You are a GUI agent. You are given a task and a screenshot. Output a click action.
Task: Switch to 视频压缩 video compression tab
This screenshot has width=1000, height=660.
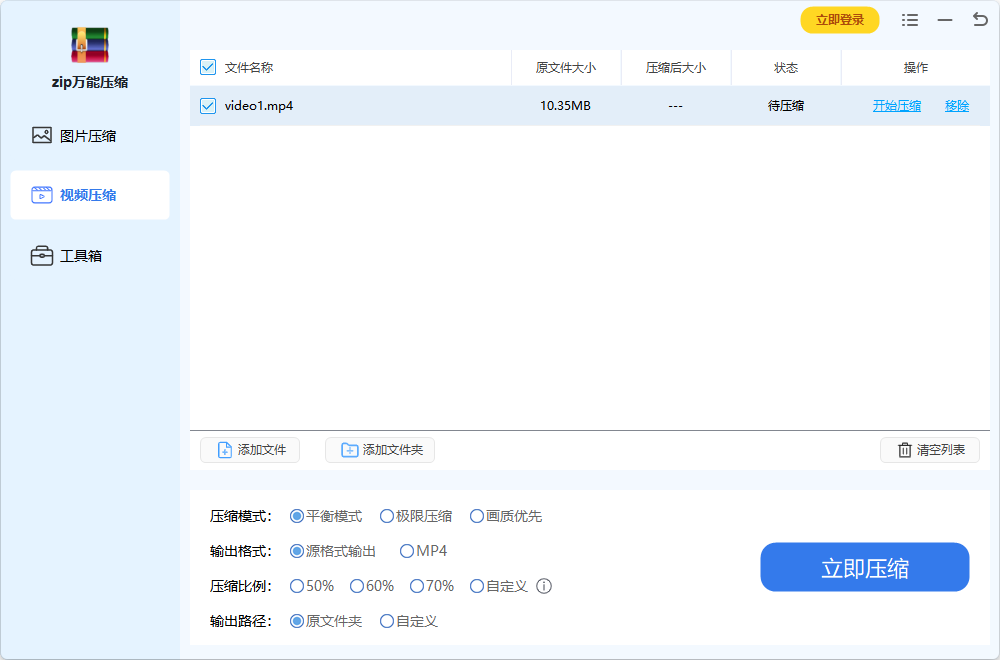point(90,195)
